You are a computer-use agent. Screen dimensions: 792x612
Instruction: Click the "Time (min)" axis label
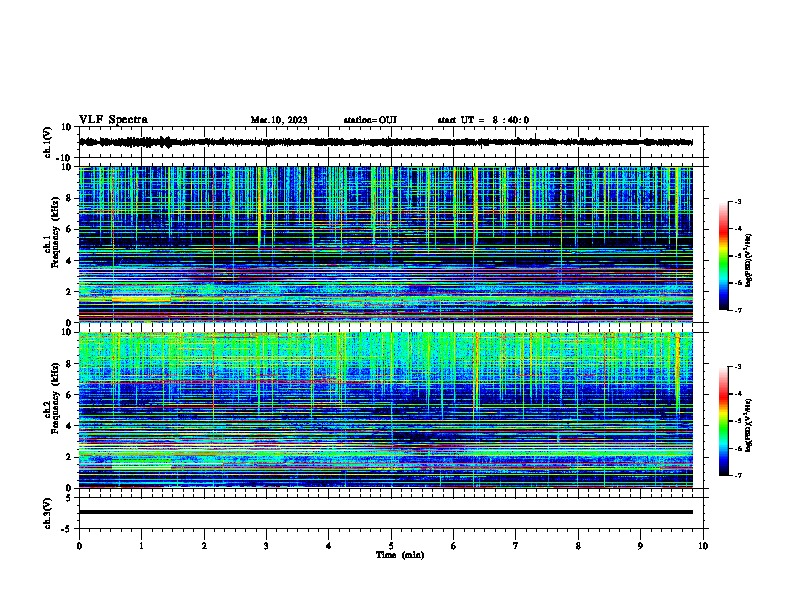(x=400, y=555)
